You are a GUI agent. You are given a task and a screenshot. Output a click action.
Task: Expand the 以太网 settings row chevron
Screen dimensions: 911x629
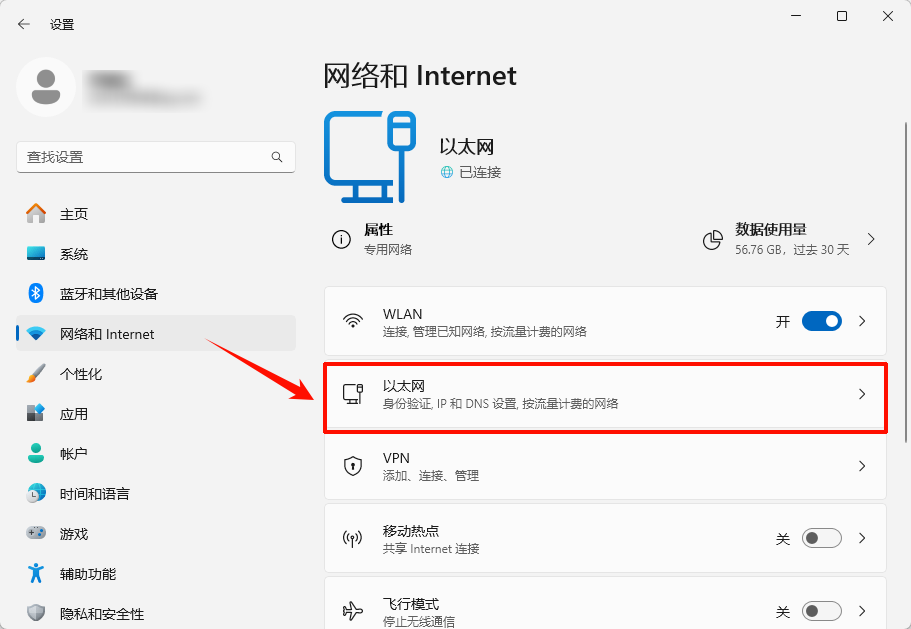tap(861, 396)
